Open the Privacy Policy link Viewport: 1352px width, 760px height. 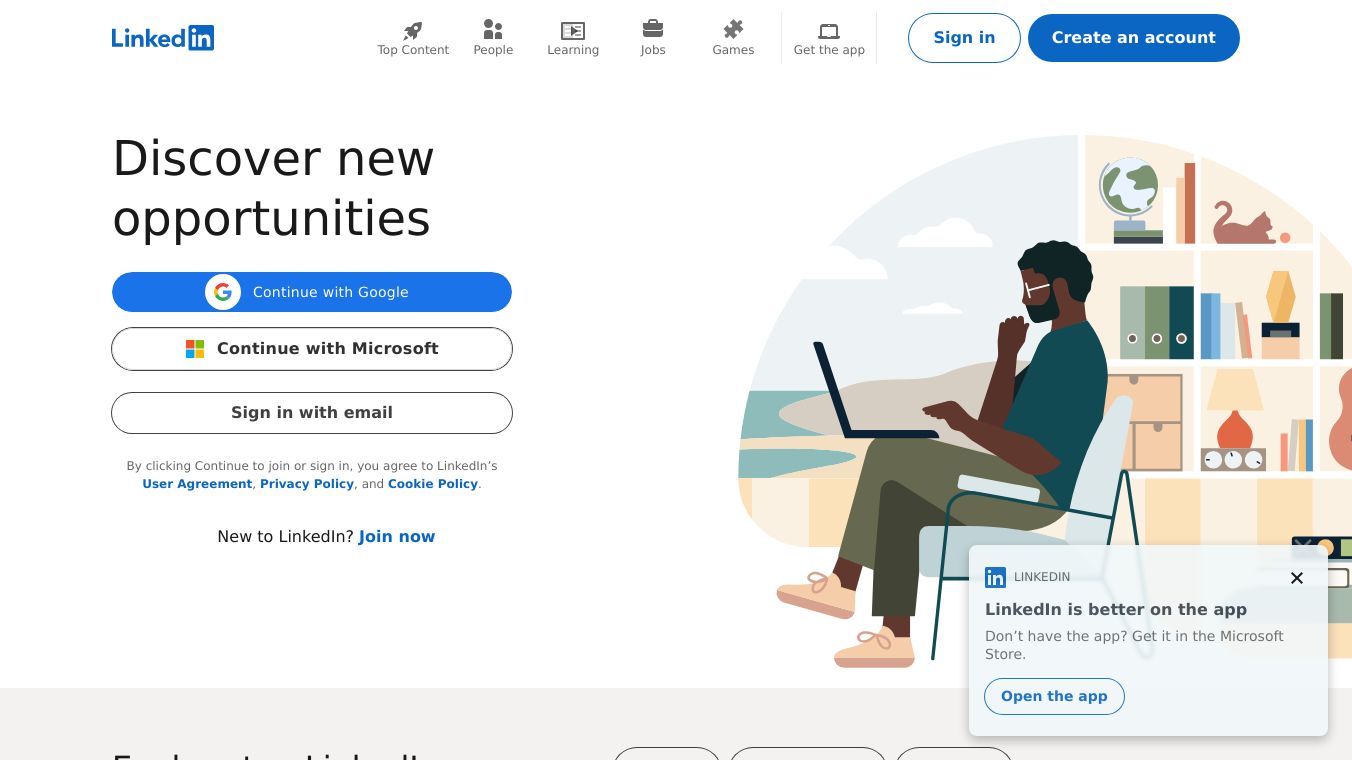307,484
